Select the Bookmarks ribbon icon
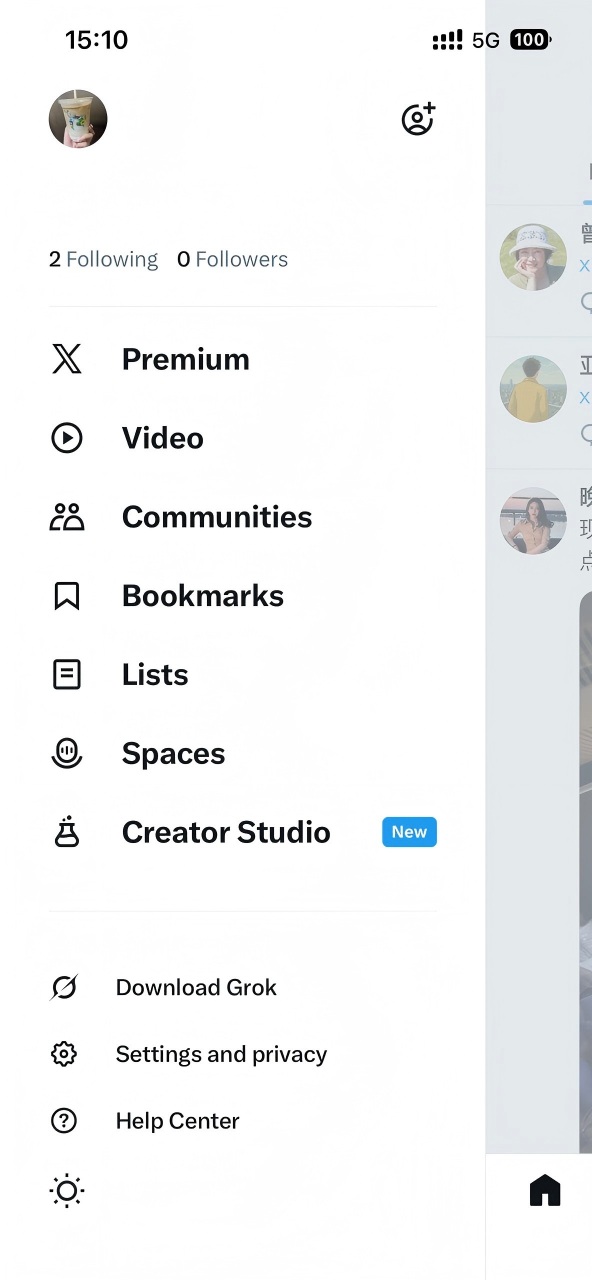592x1280 pixels. [66, 595]
